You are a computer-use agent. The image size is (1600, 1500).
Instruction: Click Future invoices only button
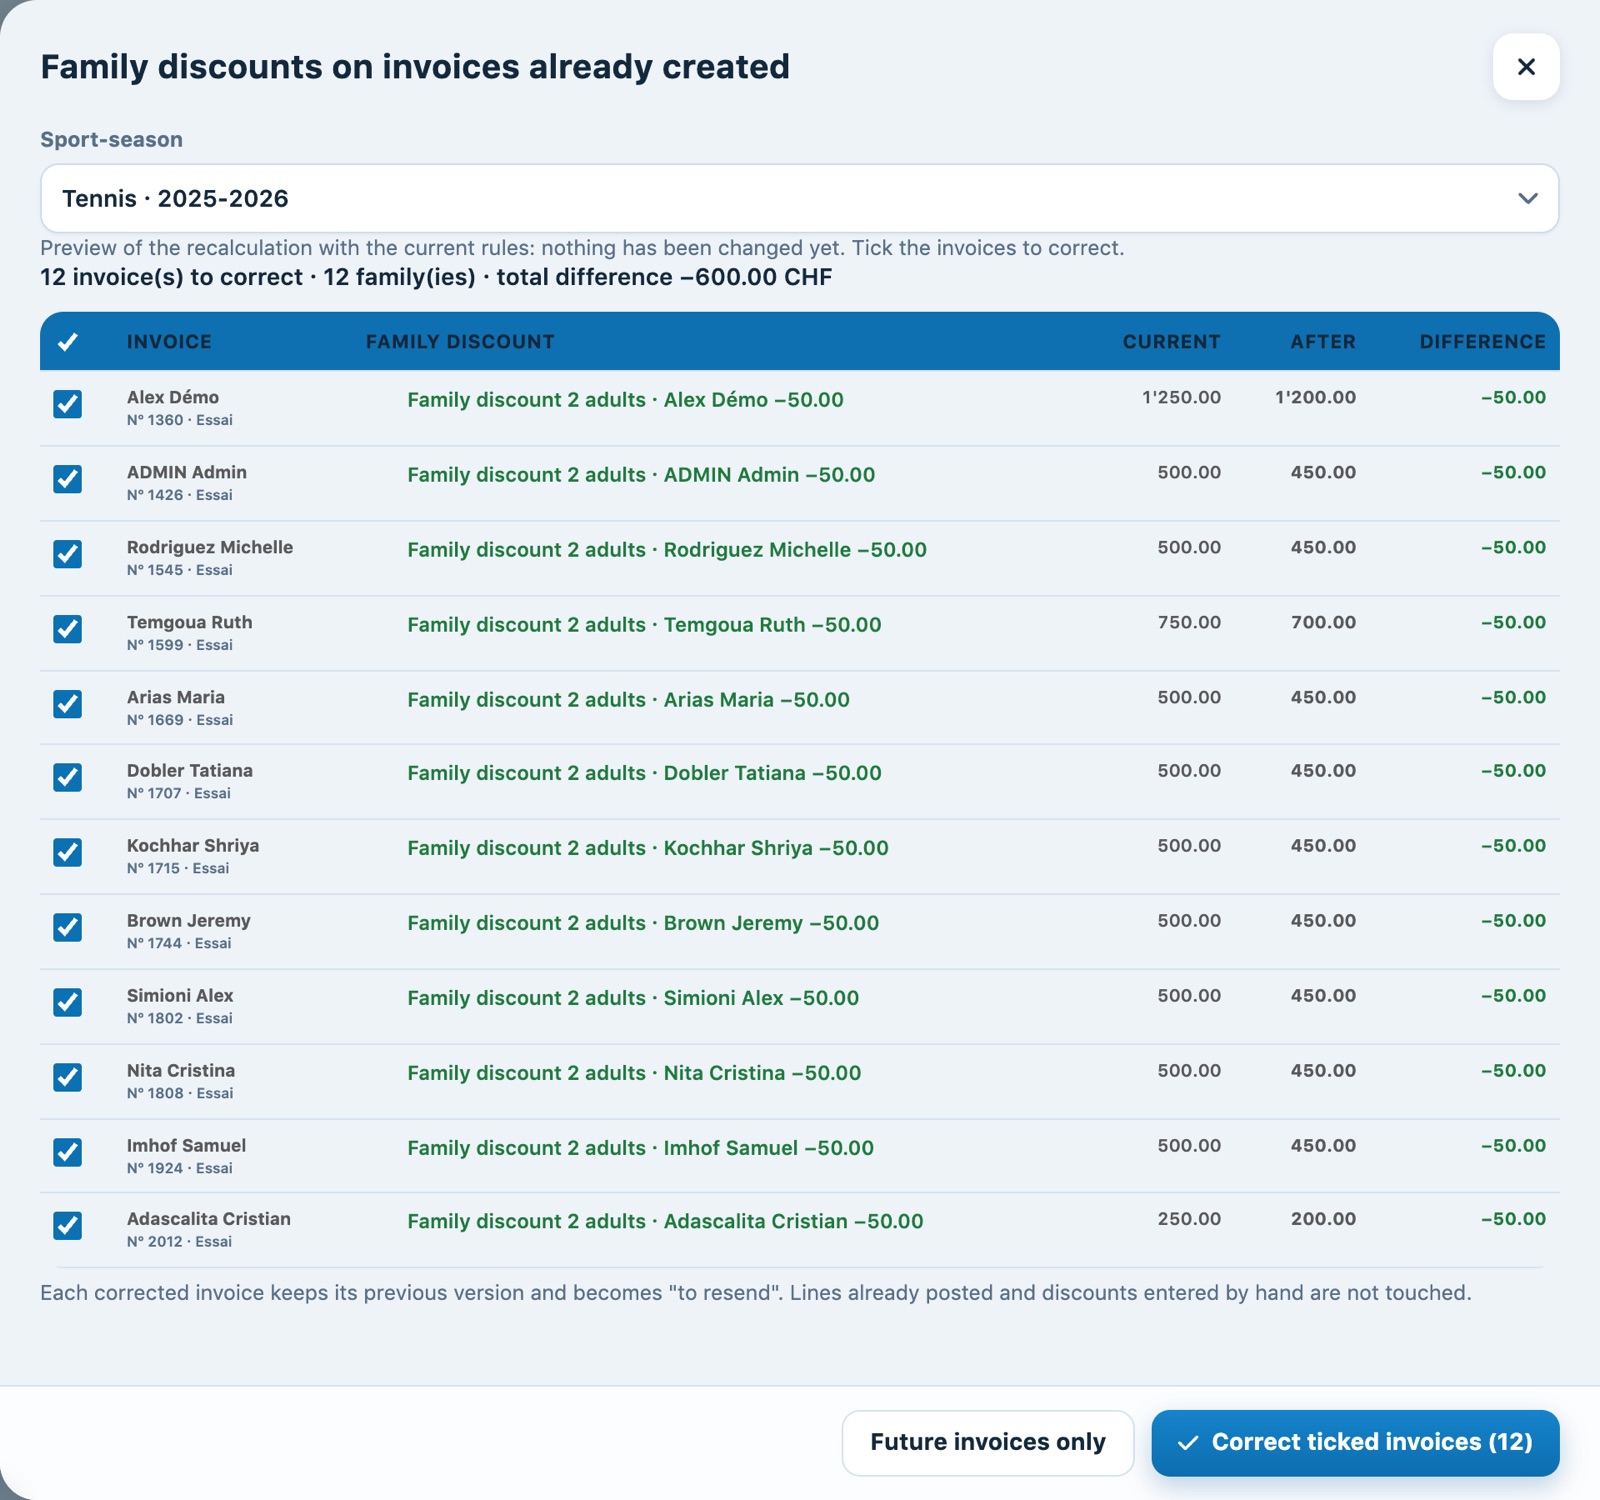pyautogui.click(x=988, y=1442)
